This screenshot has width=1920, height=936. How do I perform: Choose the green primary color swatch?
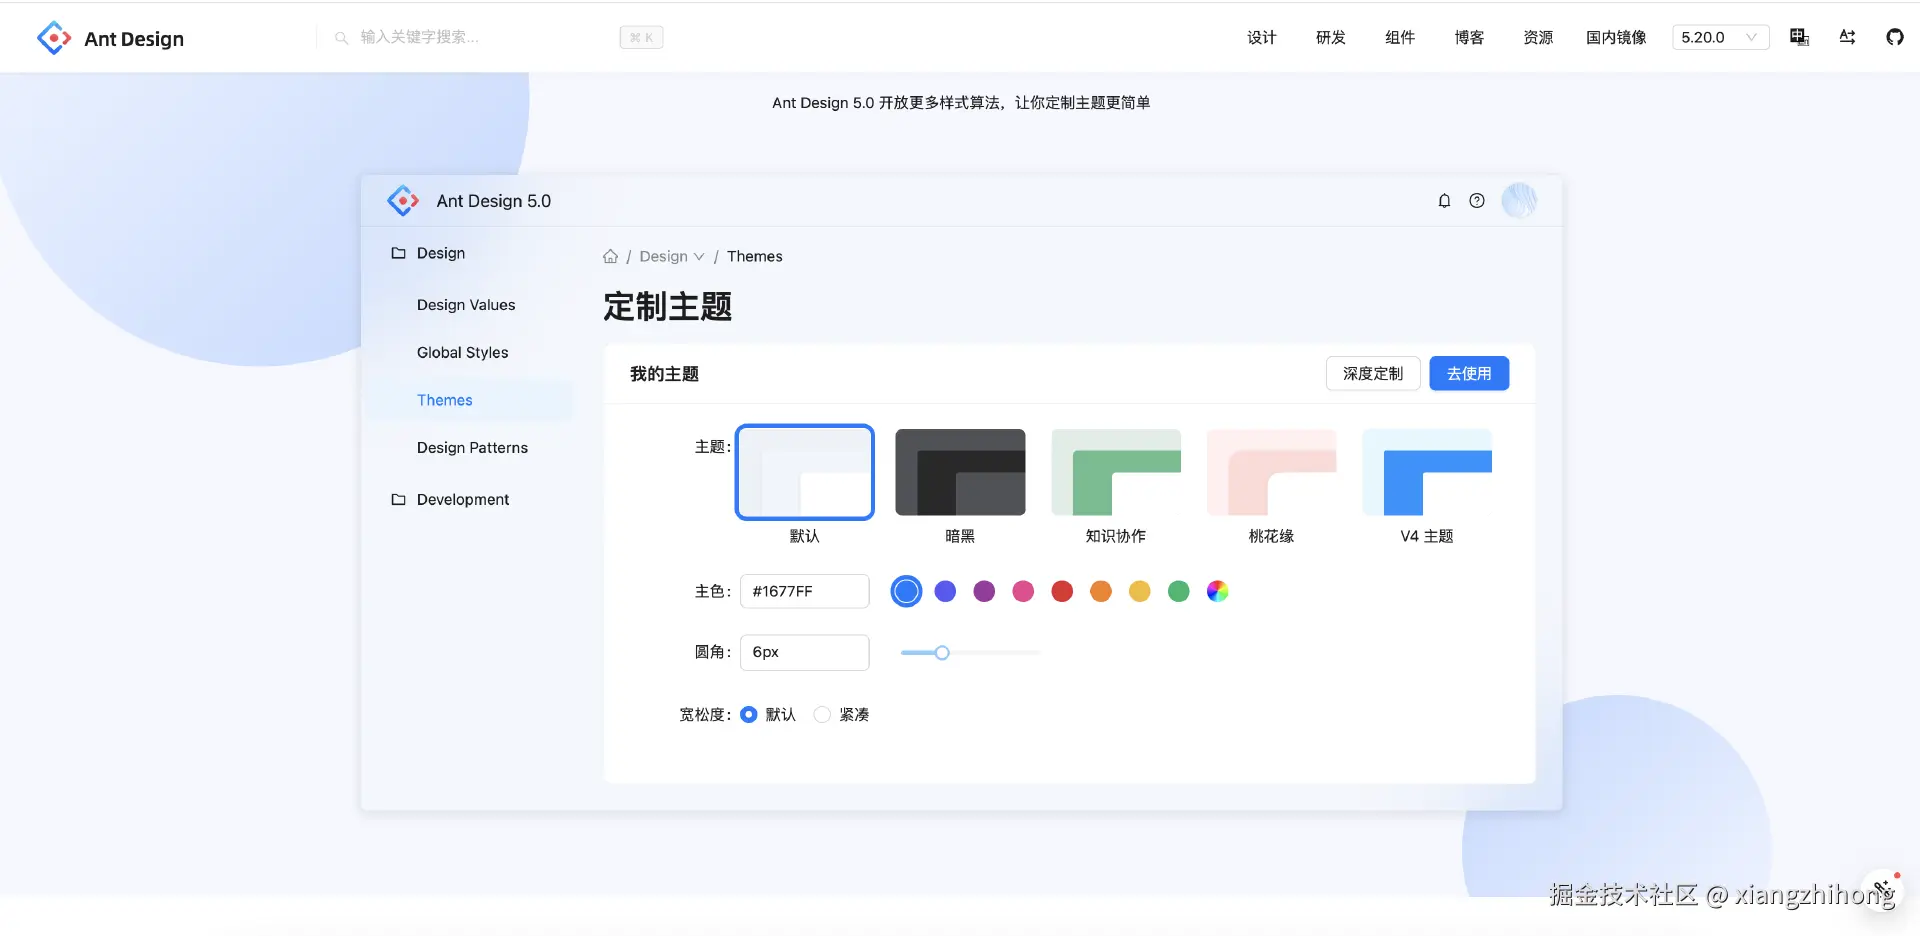(1179, 591)
